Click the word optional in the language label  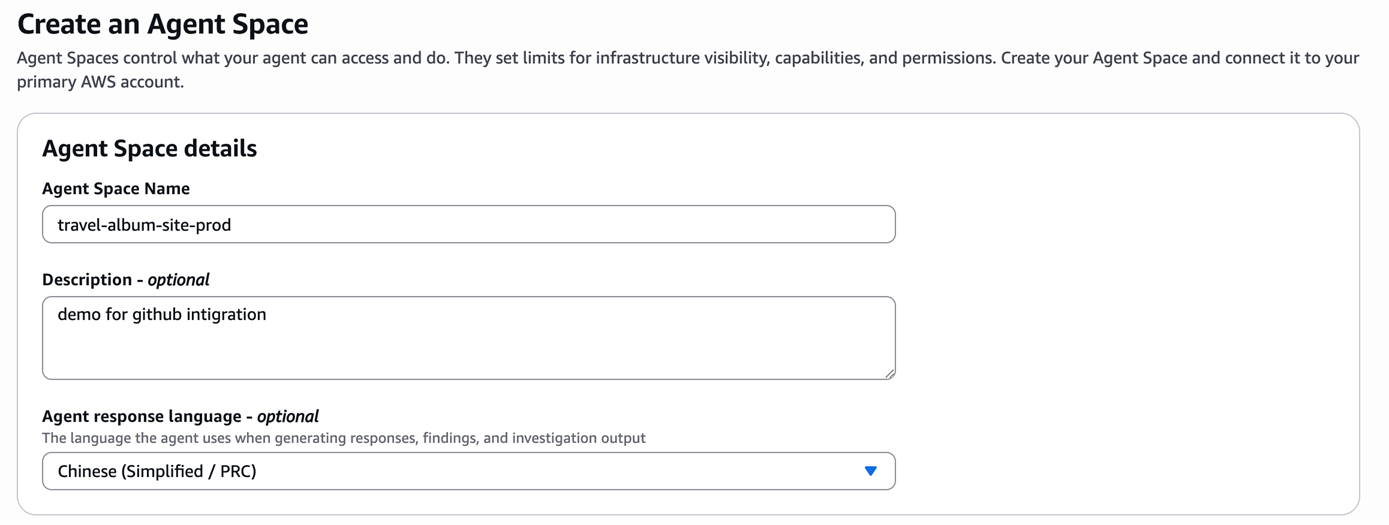tap(288, 416)
